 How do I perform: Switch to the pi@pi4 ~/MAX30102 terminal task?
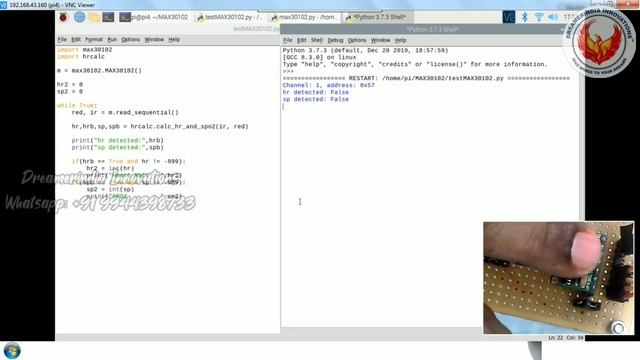click(154, 17)
